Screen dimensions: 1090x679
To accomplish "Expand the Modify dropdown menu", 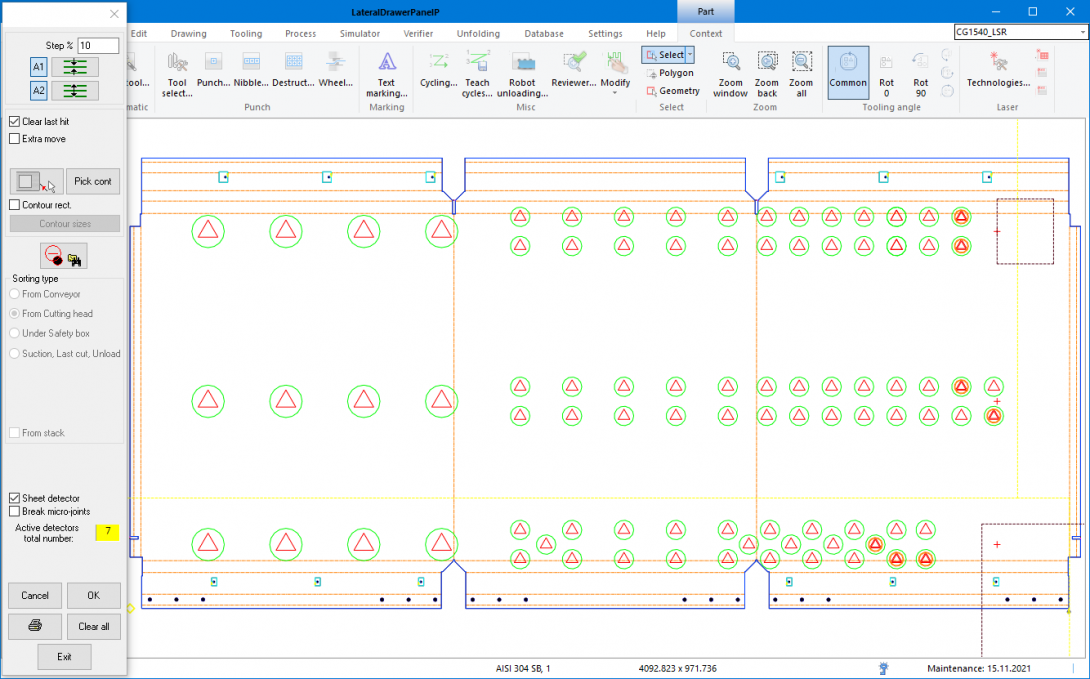I will pos(615,92).
